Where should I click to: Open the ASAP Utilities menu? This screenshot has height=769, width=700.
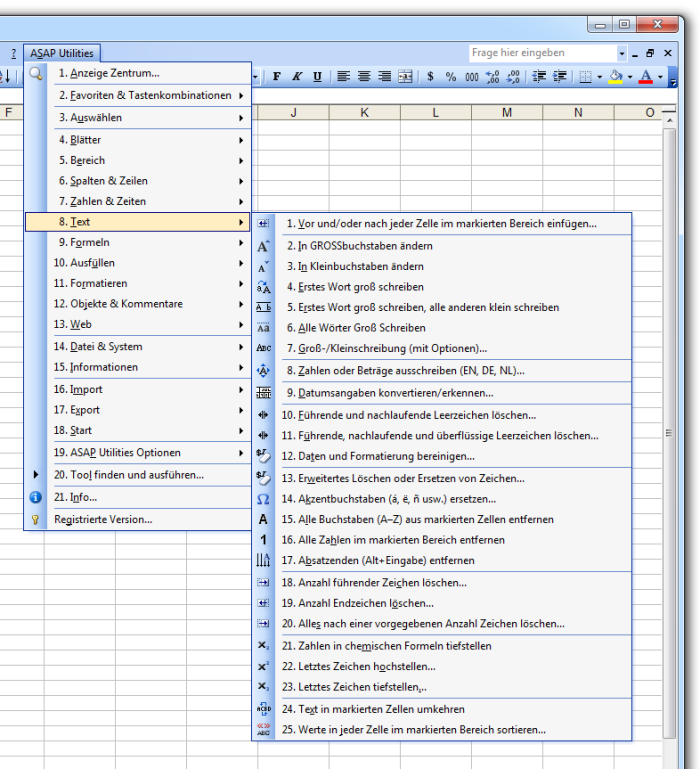[x=62, y=53]
